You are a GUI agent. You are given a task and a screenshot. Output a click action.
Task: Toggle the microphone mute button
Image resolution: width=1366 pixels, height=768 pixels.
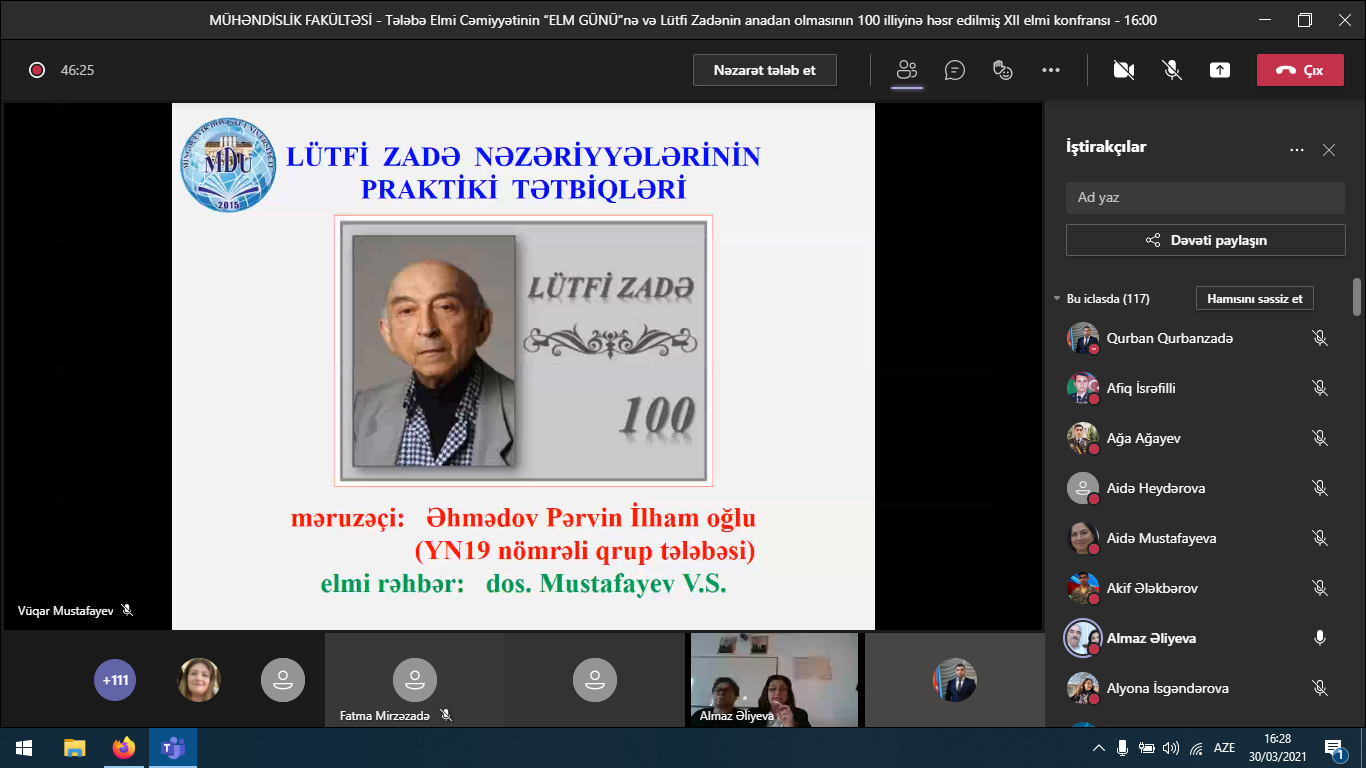[1171, 70]
